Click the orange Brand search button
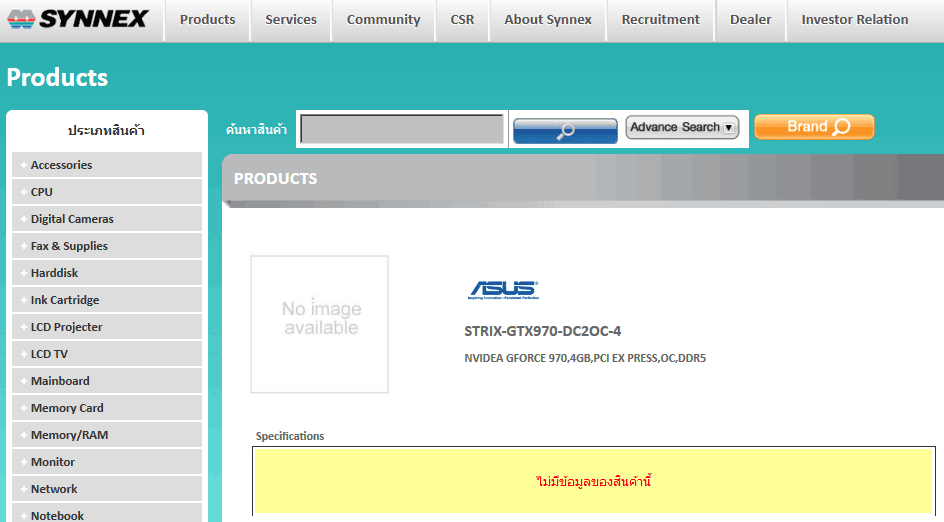This screenshot has width=944, height=522. [x=814, y=127]
